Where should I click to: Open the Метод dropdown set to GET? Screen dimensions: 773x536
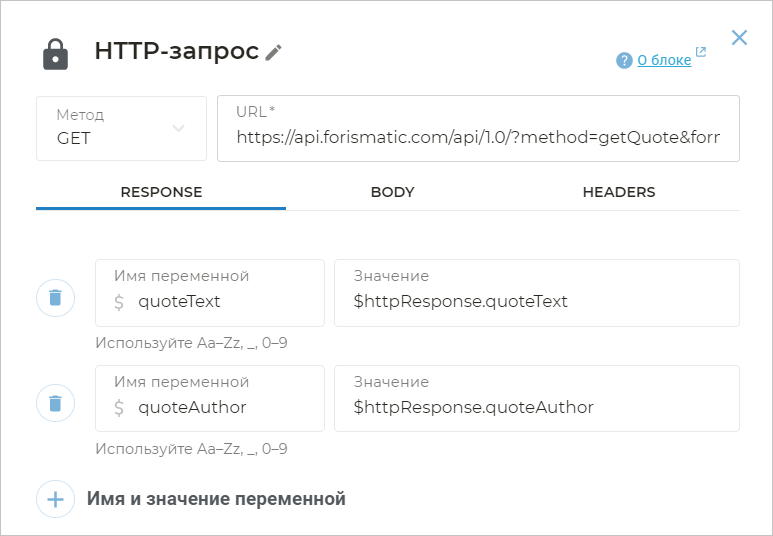pos(120,128)
